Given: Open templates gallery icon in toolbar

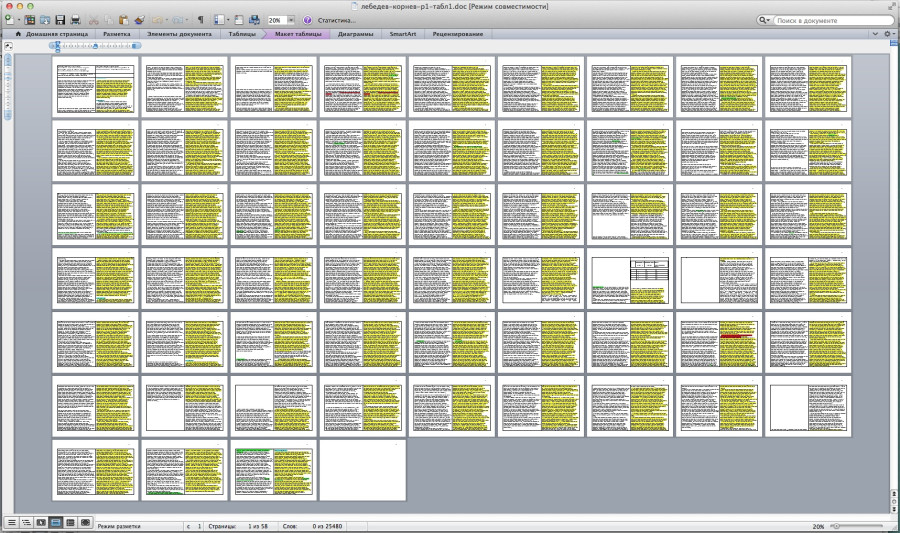Looking at the screenshot, I should click(29, 20).
